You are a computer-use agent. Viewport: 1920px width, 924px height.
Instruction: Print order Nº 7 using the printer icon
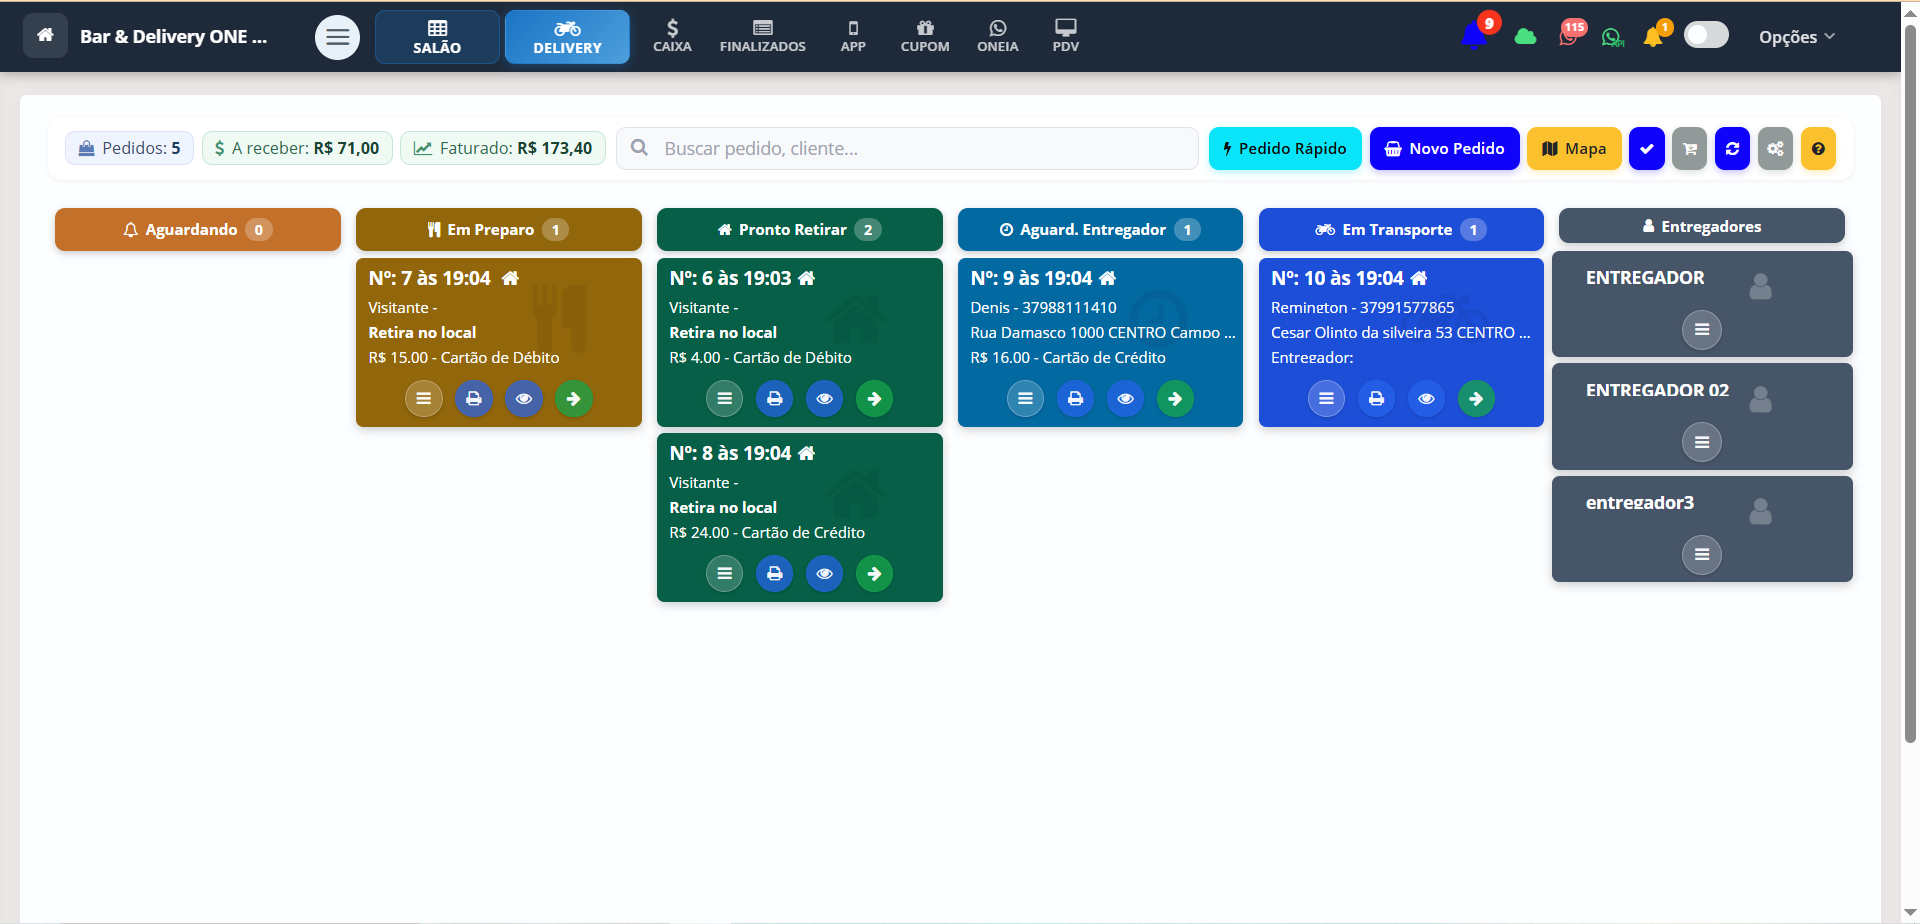click(474, 399)
